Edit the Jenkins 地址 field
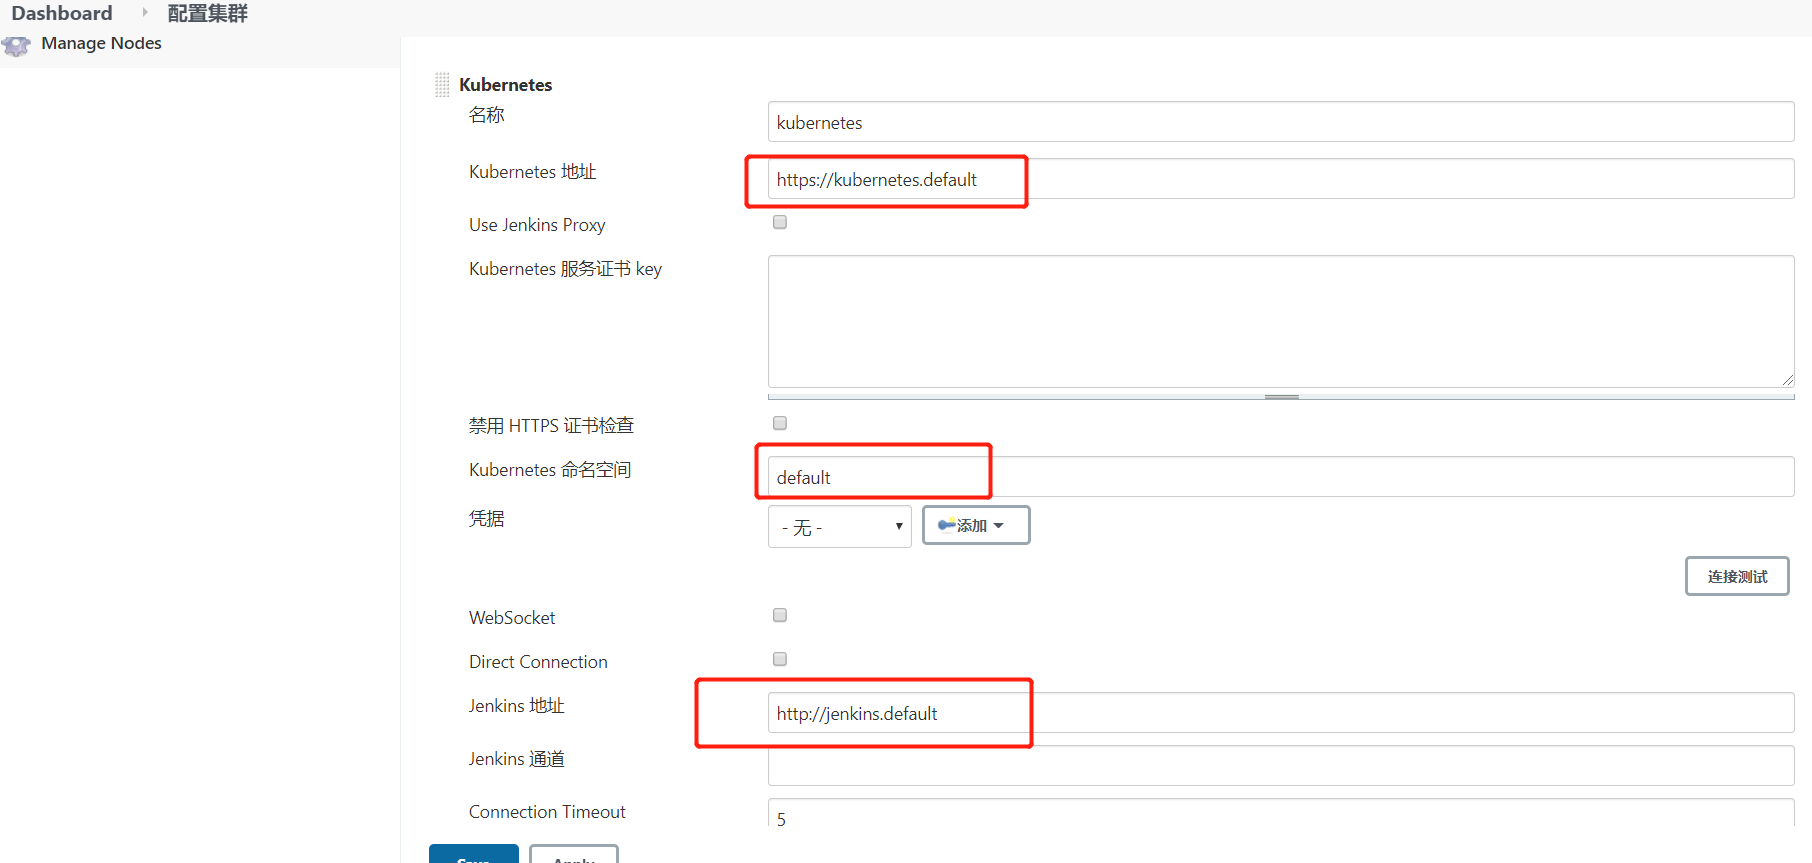Viewport: 1812px width, 863px height. 1281,713
